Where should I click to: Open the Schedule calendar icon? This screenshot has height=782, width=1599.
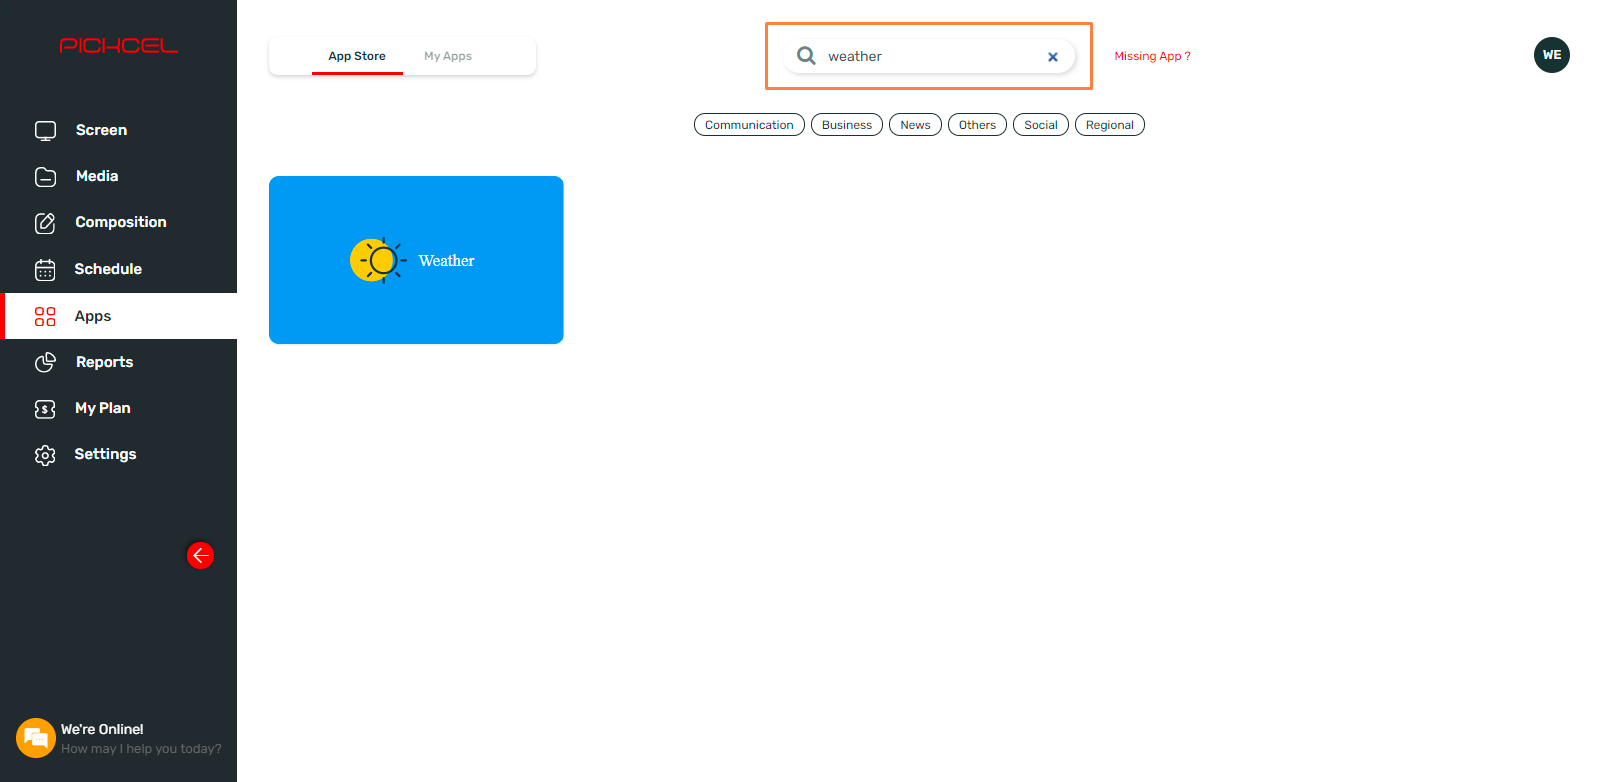point(45,270)
